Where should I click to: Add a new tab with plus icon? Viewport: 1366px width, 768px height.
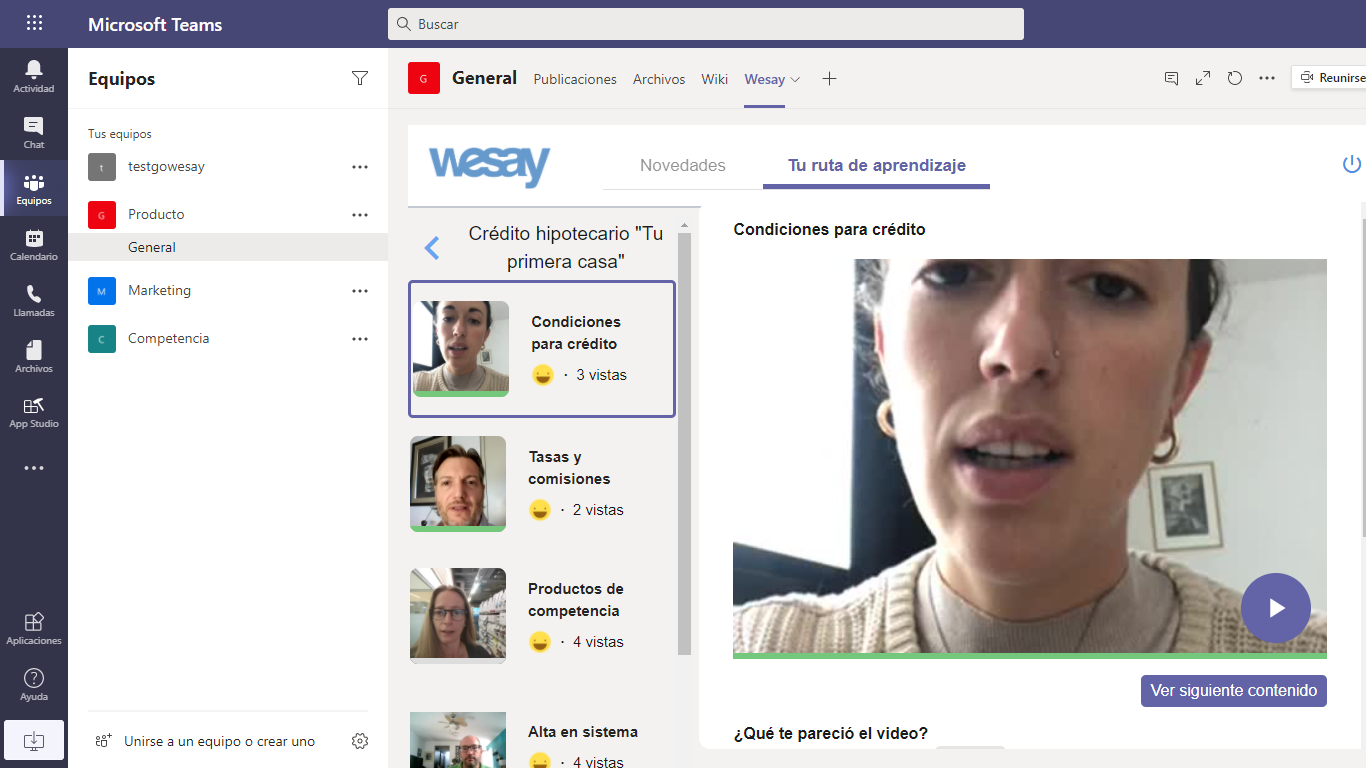(x=829, y=79)
